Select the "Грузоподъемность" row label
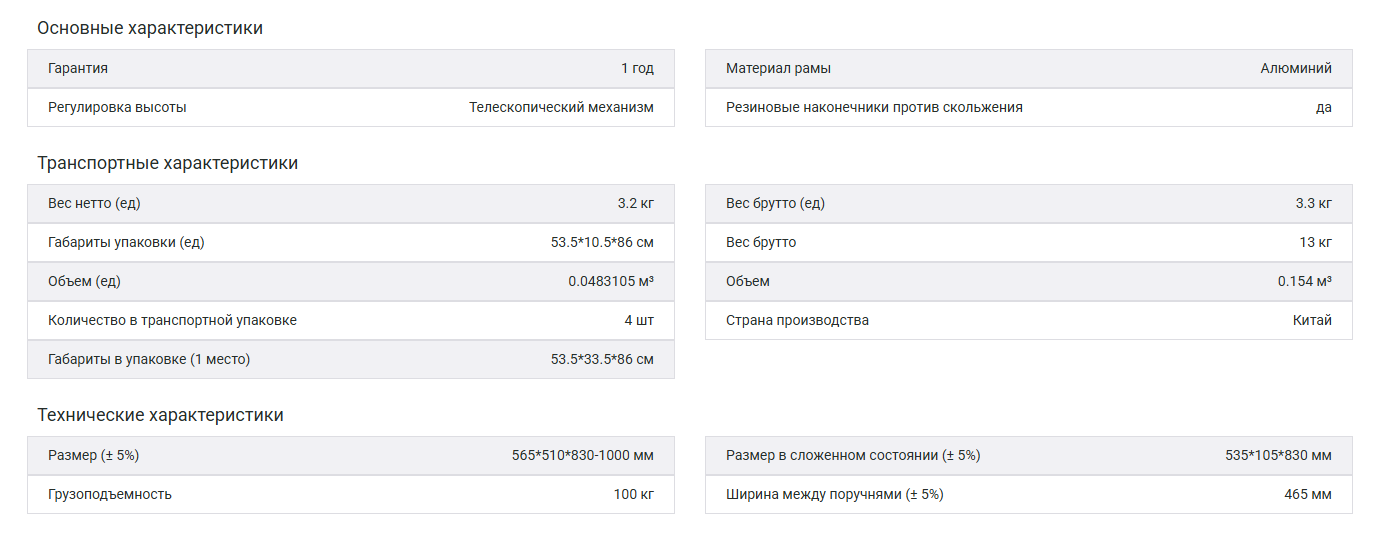 pyautogui.click(x=110, y=494)
